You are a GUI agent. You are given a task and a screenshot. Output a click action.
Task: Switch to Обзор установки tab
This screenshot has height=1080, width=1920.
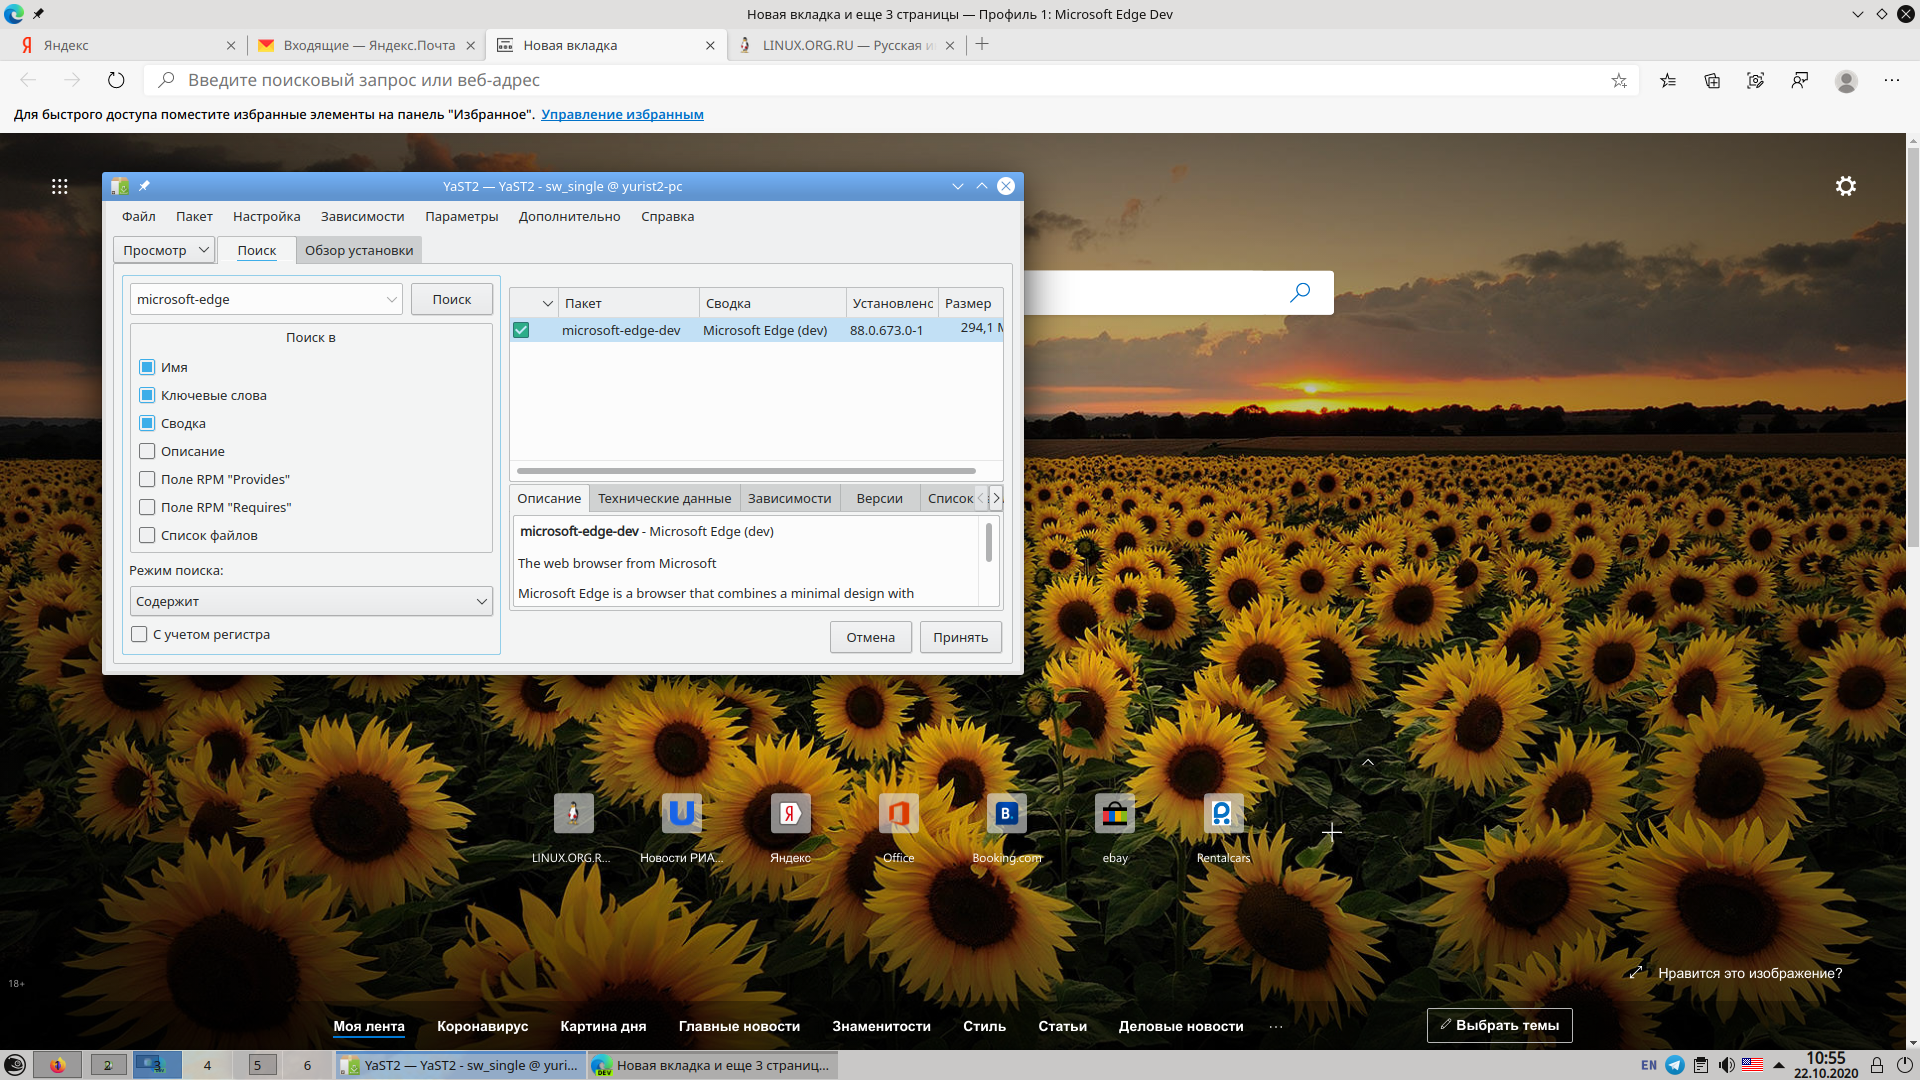359,250
